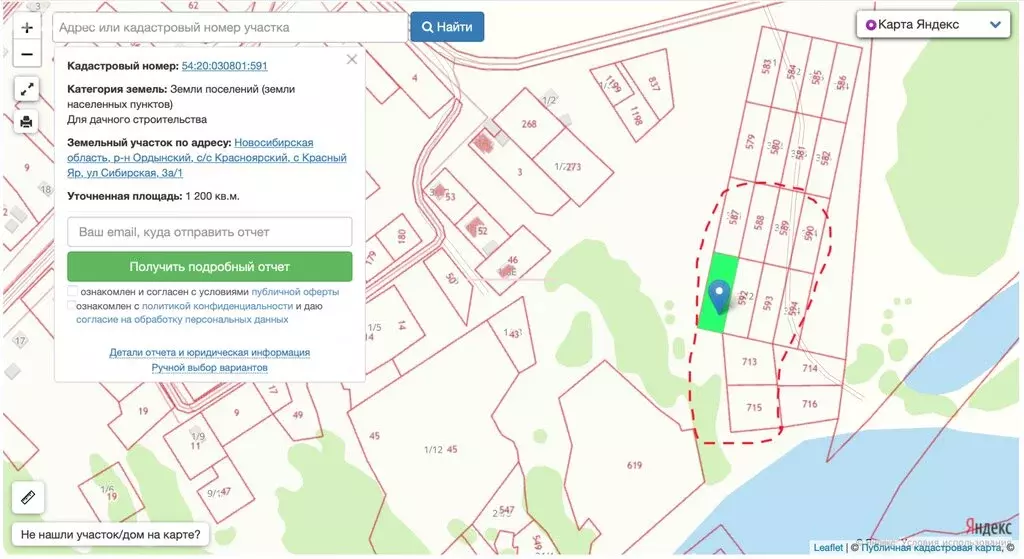Image resolution: width=1024 pixels, height=559 pixels.
Task: Select parcel 619 on the map
Action: (634, 466)
